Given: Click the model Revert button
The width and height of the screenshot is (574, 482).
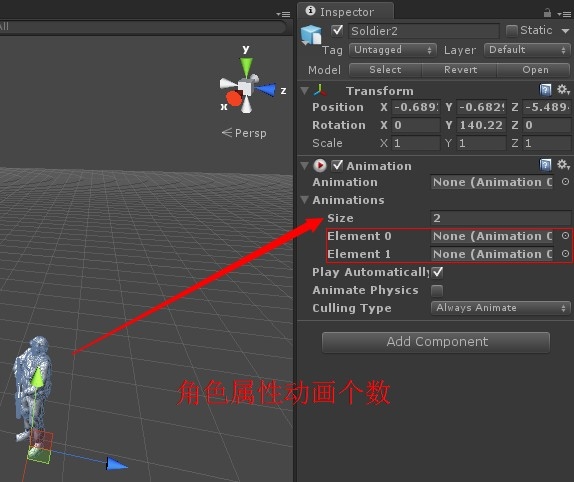Looking at the screenshot, I should point(460,70).
